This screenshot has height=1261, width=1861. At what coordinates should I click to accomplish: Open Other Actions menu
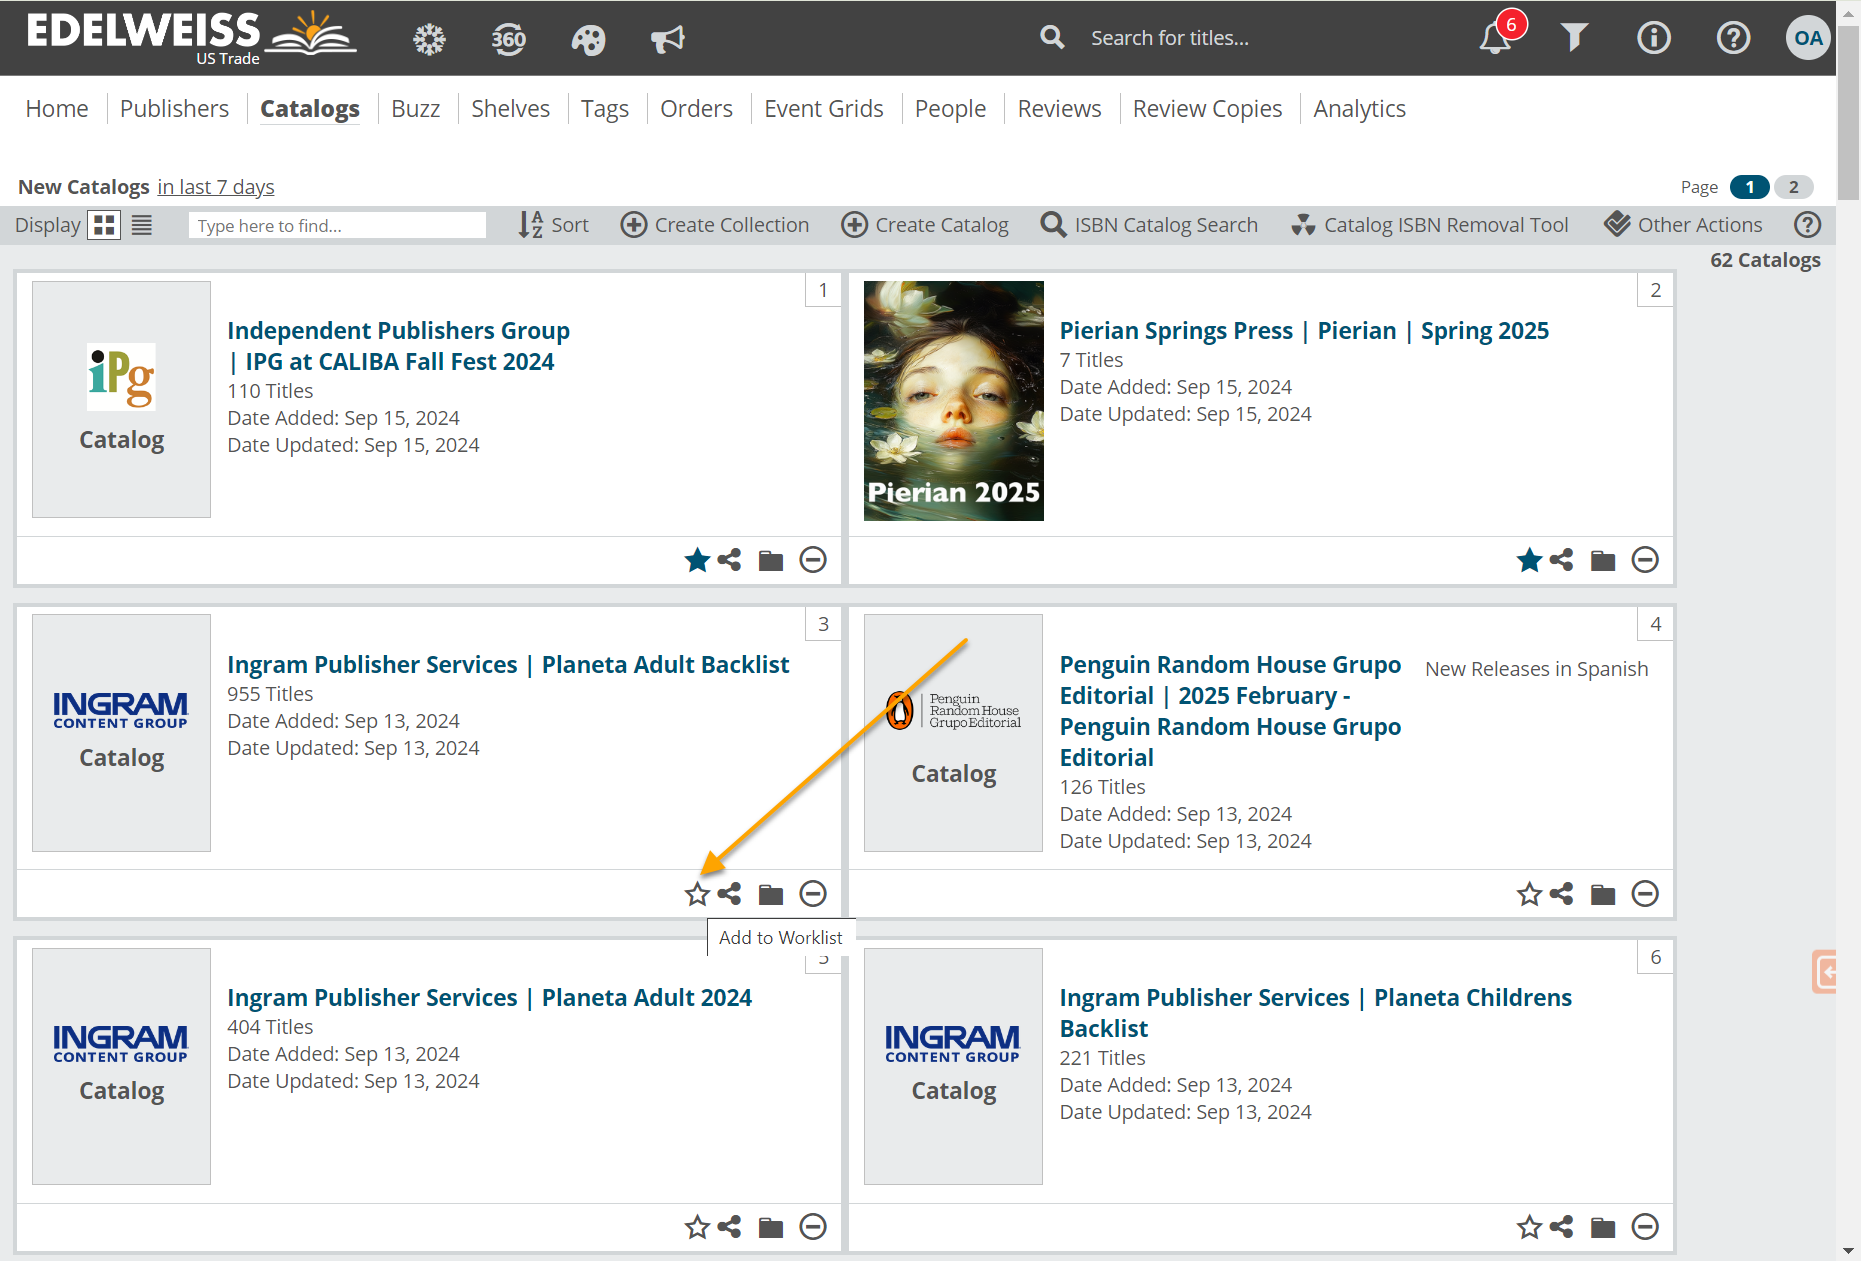point(1684,225)
